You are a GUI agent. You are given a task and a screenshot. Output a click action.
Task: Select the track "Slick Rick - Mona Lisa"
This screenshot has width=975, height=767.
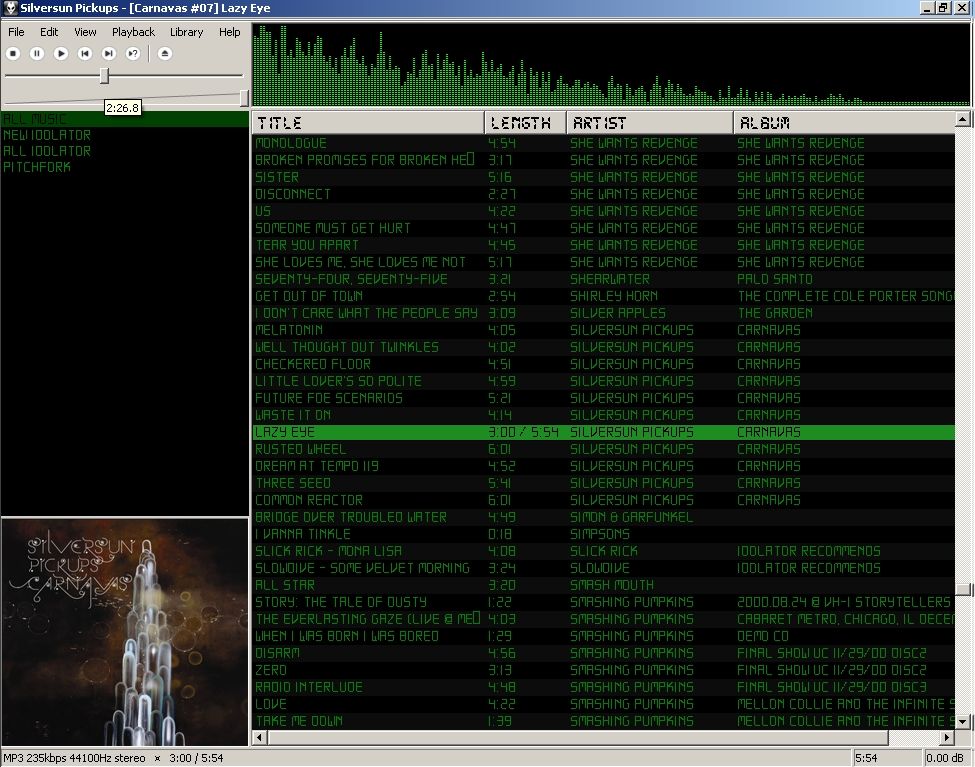tap(603, 551)
